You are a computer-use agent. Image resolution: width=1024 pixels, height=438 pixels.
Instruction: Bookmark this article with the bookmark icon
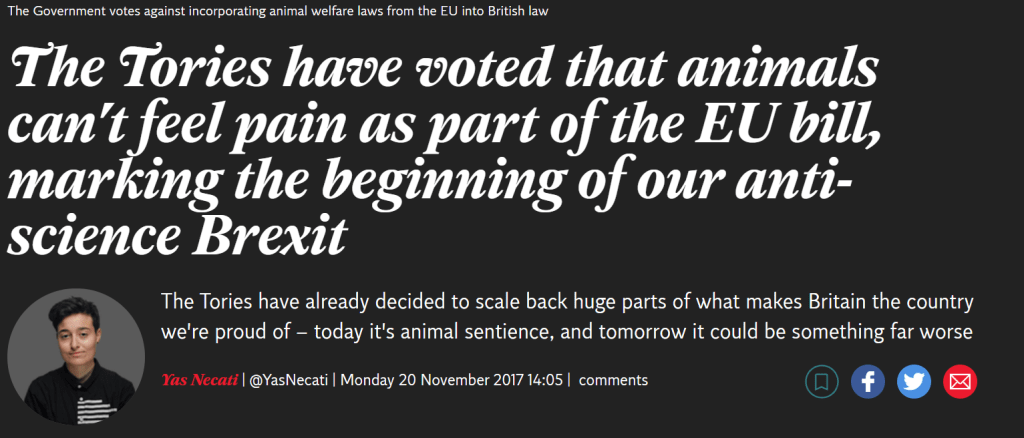tap(821, 381)
